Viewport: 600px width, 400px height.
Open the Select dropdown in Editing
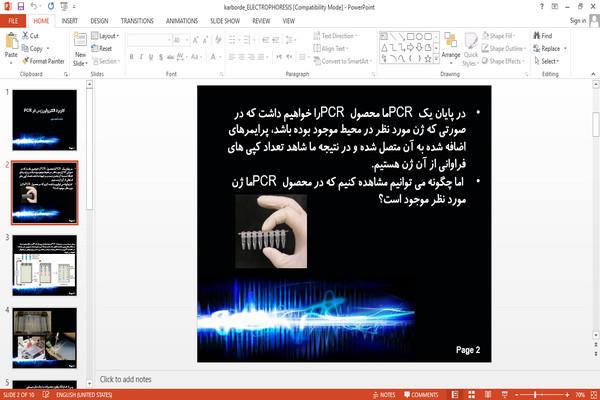point(547,61)
